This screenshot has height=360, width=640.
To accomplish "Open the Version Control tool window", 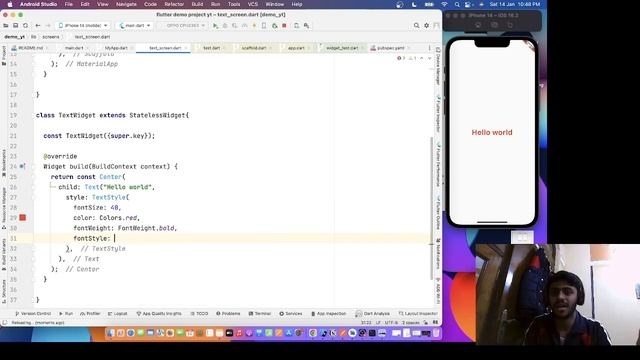I will 33,313.
